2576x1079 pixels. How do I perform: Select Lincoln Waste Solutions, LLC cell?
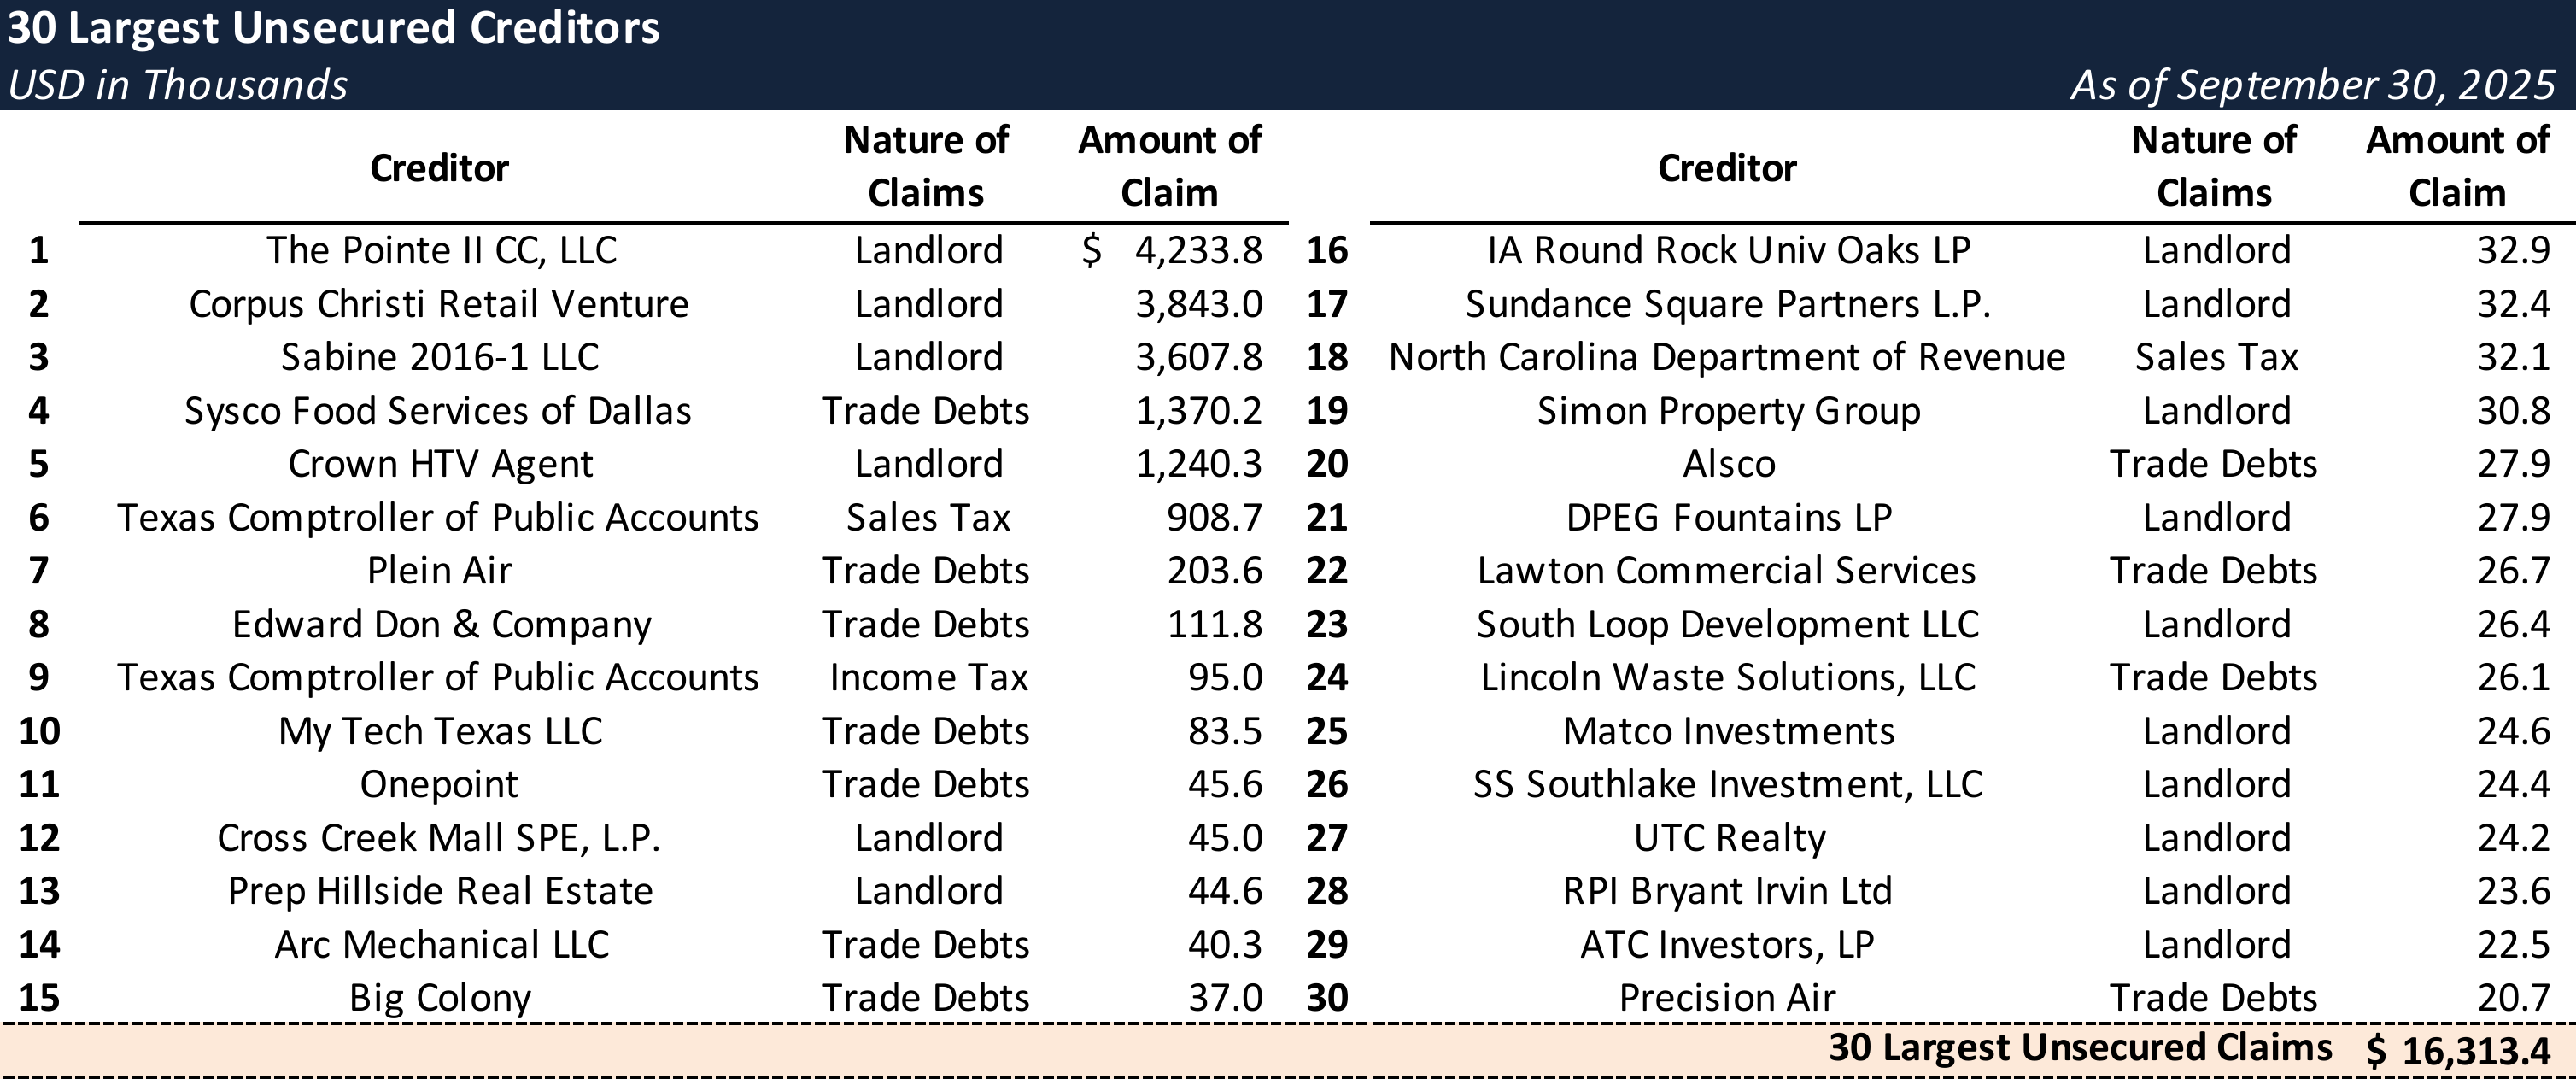1728,678
